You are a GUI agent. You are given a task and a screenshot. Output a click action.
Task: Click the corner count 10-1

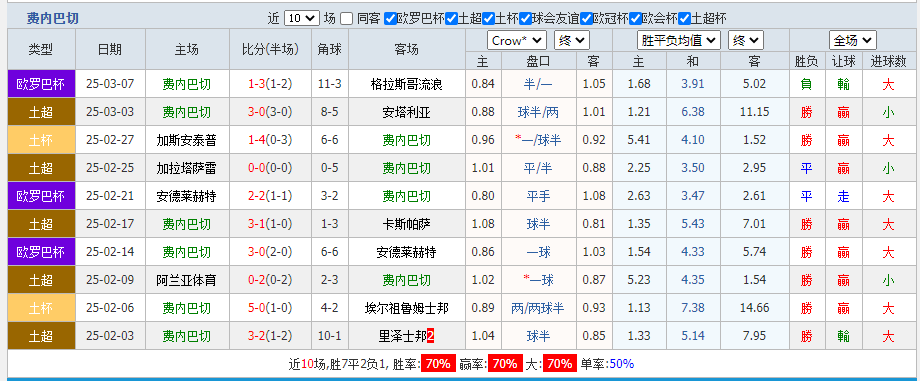pos(329,336)
